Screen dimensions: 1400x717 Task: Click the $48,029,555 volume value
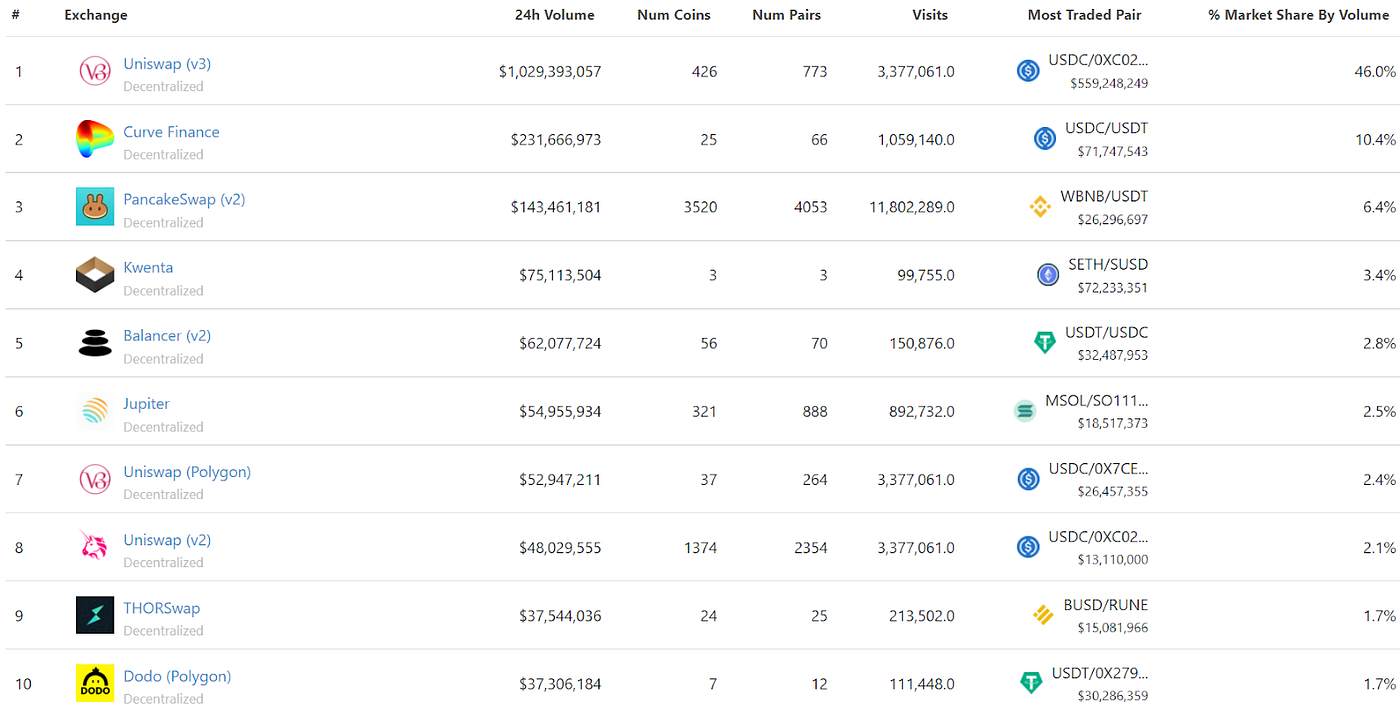pos(560,548)
